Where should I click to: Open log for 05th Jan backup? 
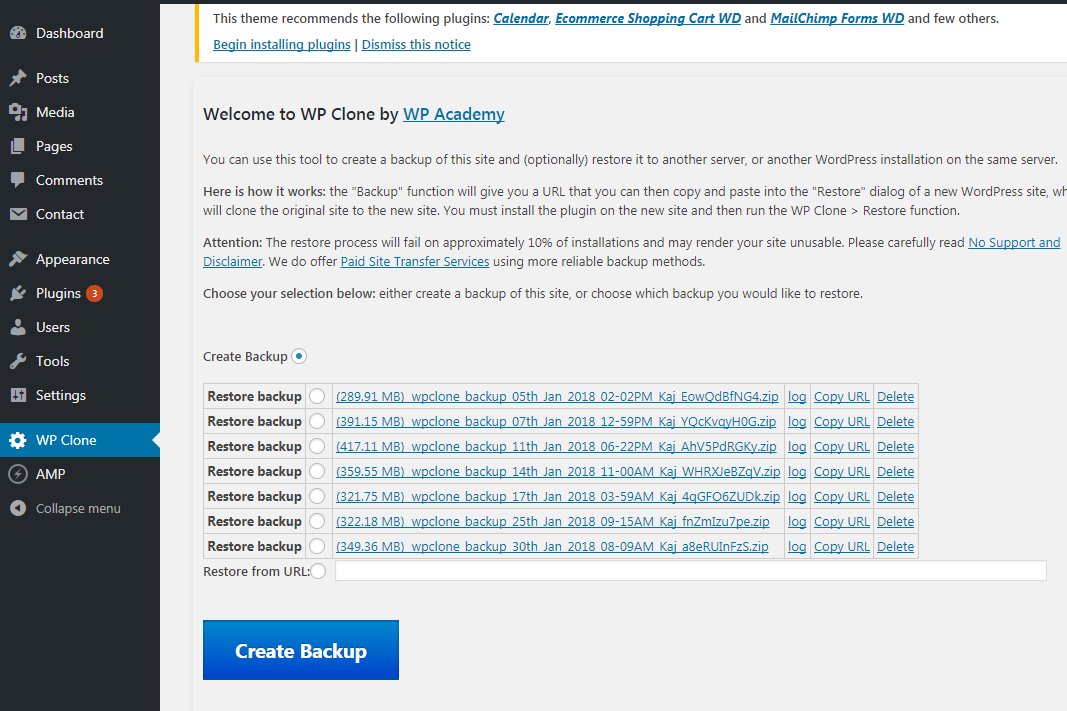click(x=797, y=396)
